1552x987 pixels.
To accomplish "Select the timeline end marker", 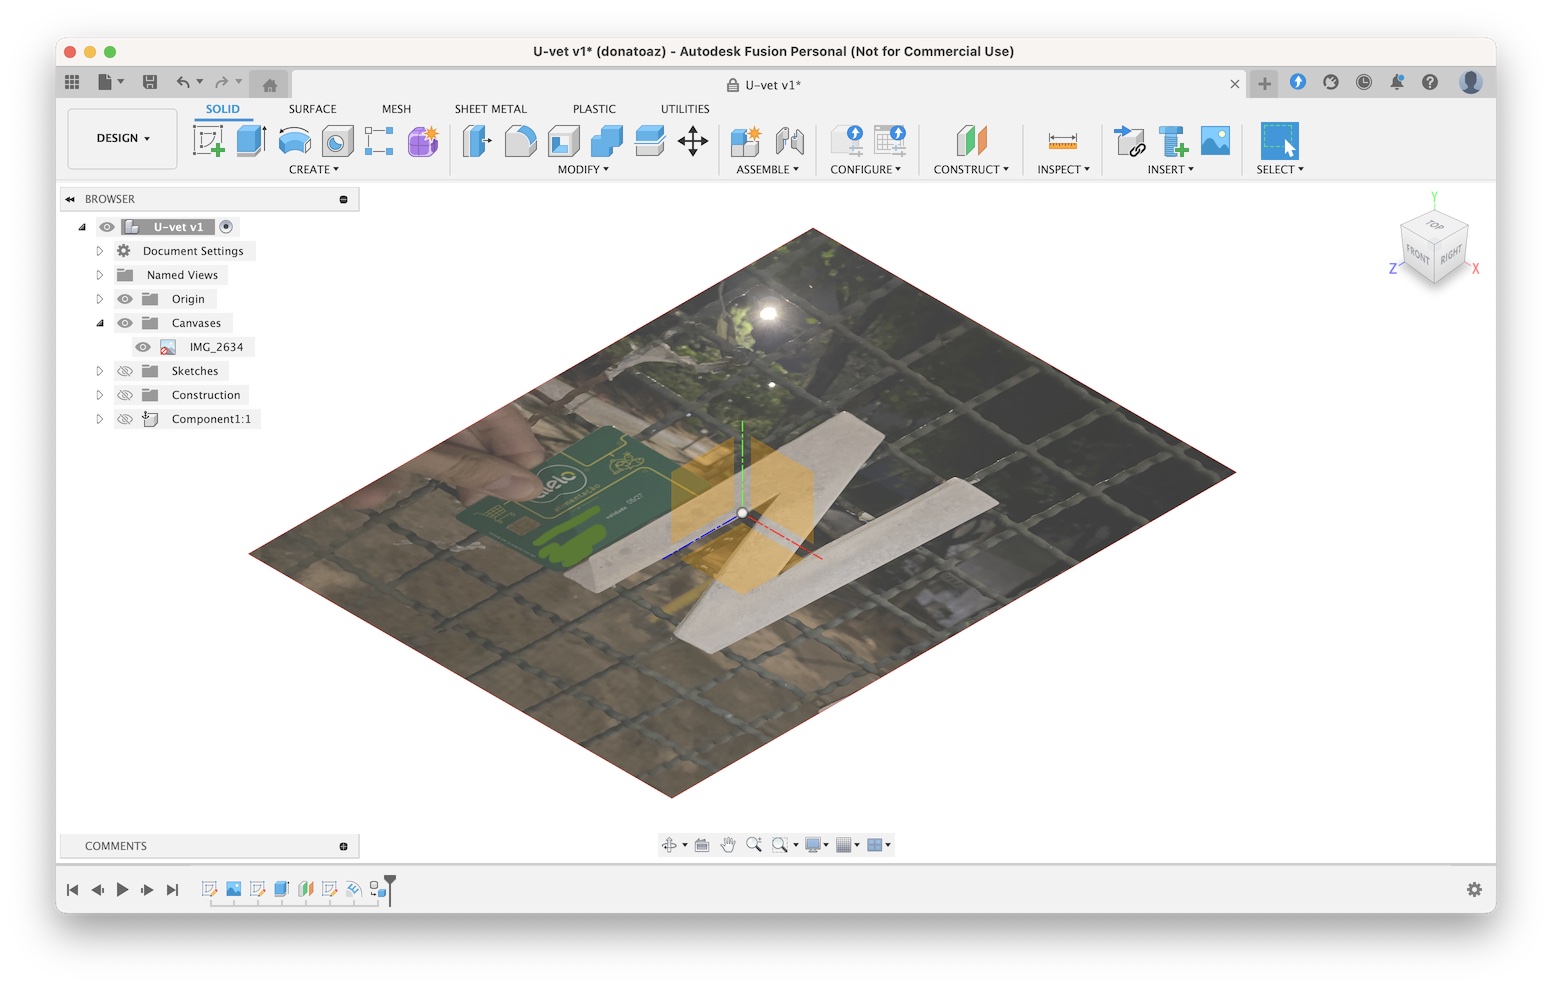I will [390, 889].
